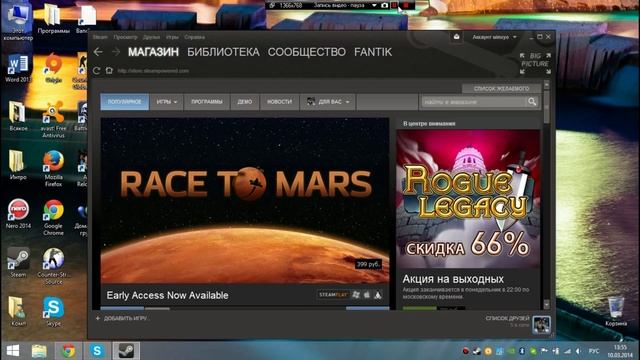
Task: Open the Steam menu
Action: pos(100,37)
